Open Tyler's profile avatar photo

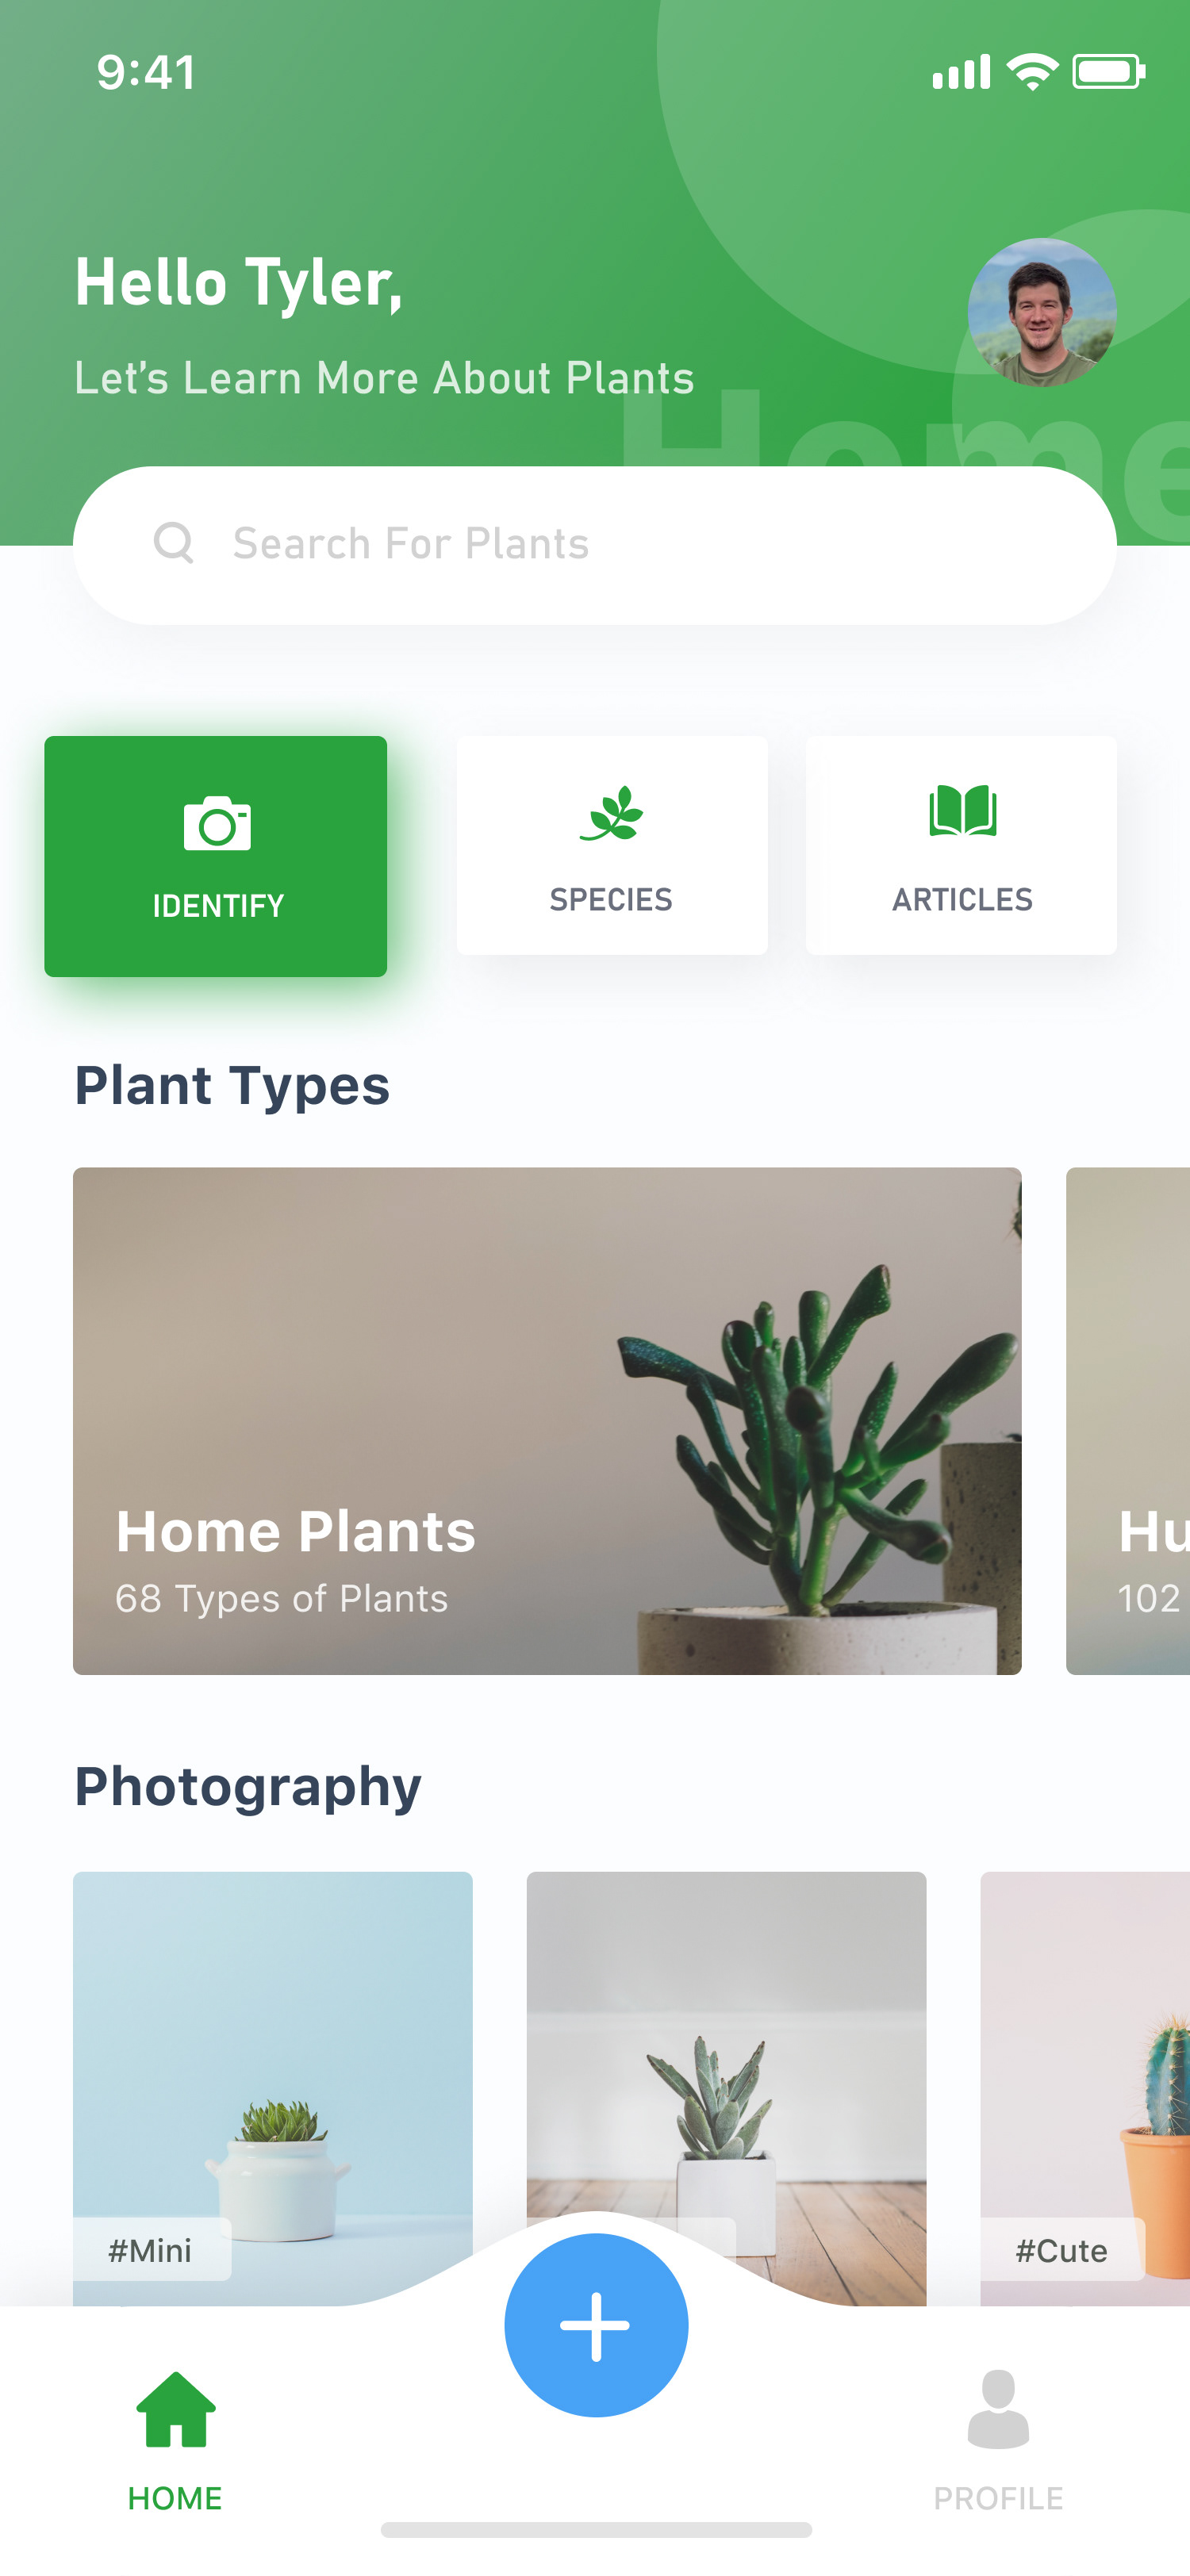1041,312
